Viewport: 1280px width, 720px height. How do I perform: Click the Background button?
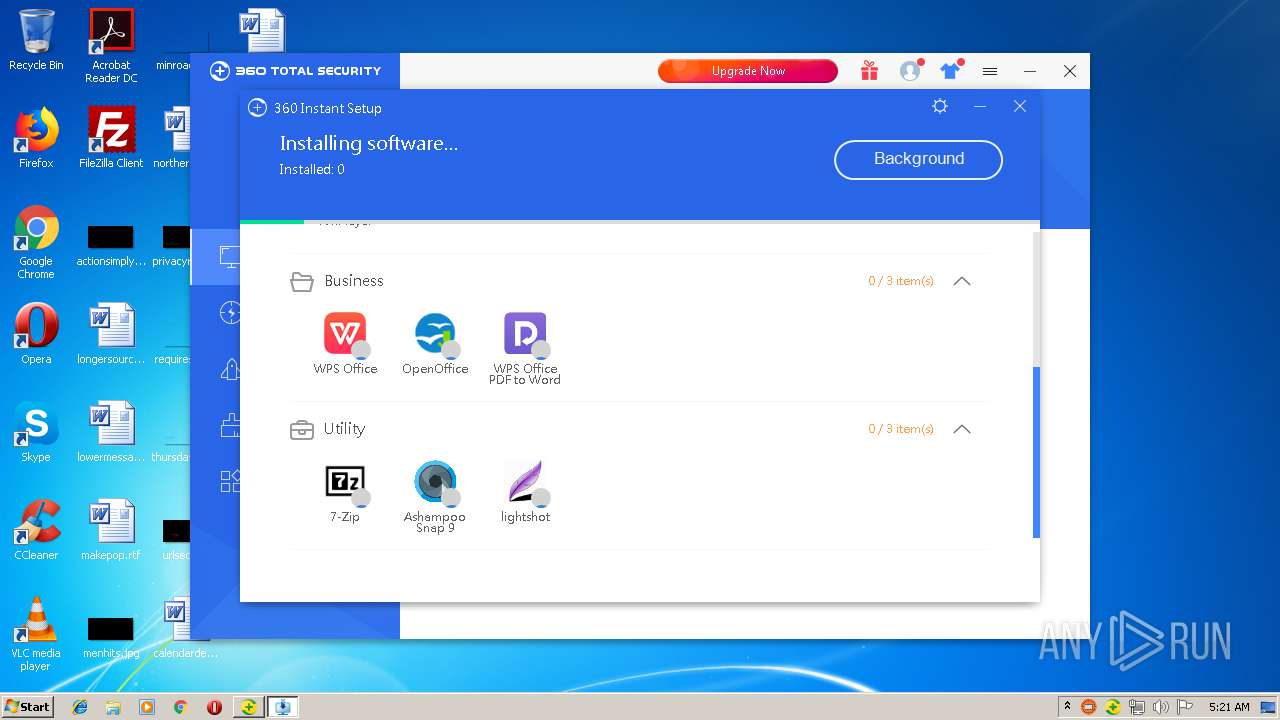918,159
